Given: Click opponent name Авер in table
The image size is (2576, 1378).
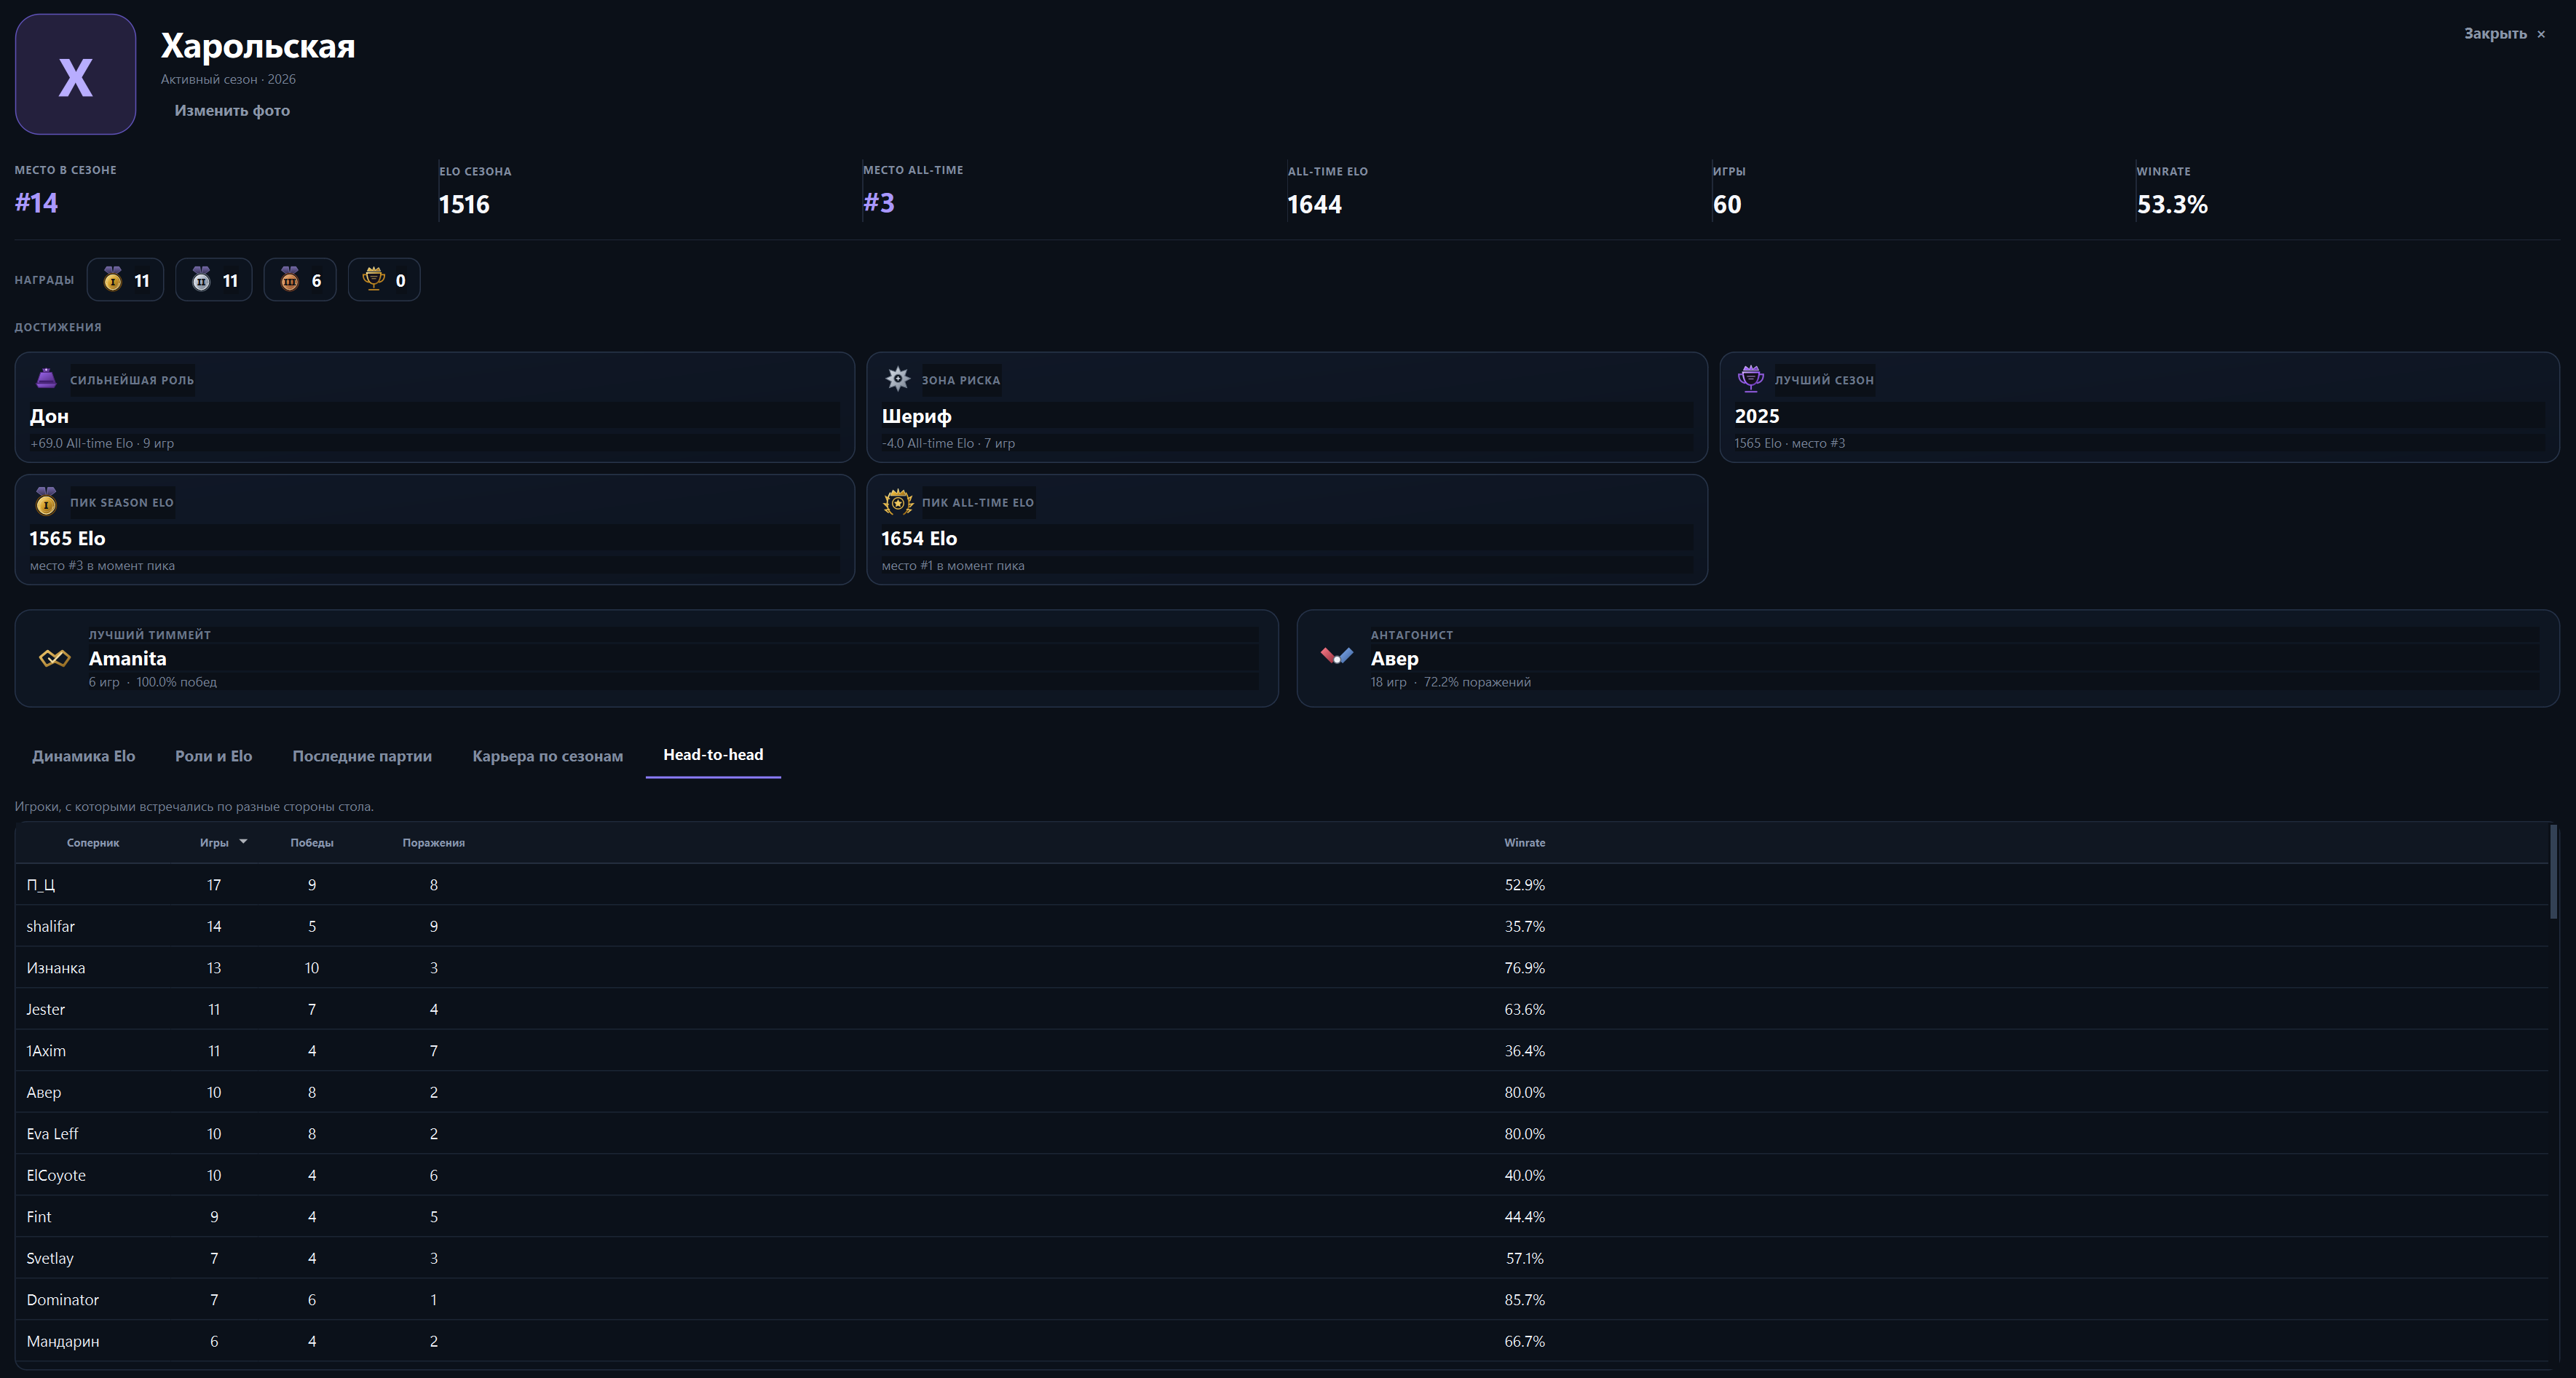Looking at the screenshot, I should (44, 1093).
